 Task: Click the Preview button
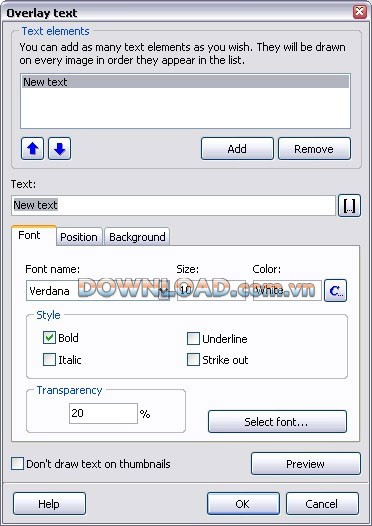pyautogui.click(x=306, y=464)
